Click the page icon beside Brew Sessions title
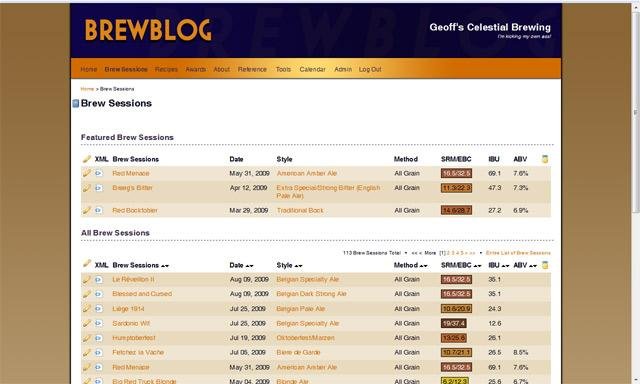Image resolution: width=640 pixels, height=384 pixels. coord(76,103)
